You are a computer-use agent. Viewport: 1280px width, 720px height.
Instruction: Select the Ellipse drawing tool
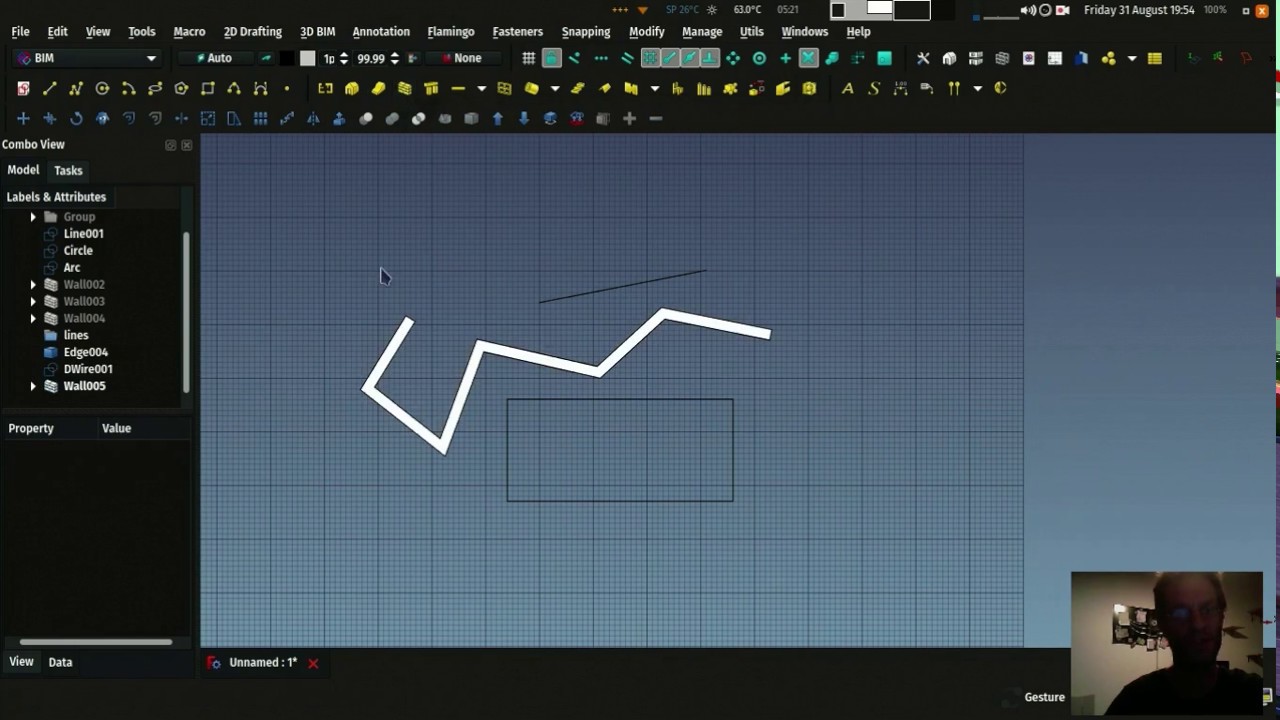click(155, 89)
